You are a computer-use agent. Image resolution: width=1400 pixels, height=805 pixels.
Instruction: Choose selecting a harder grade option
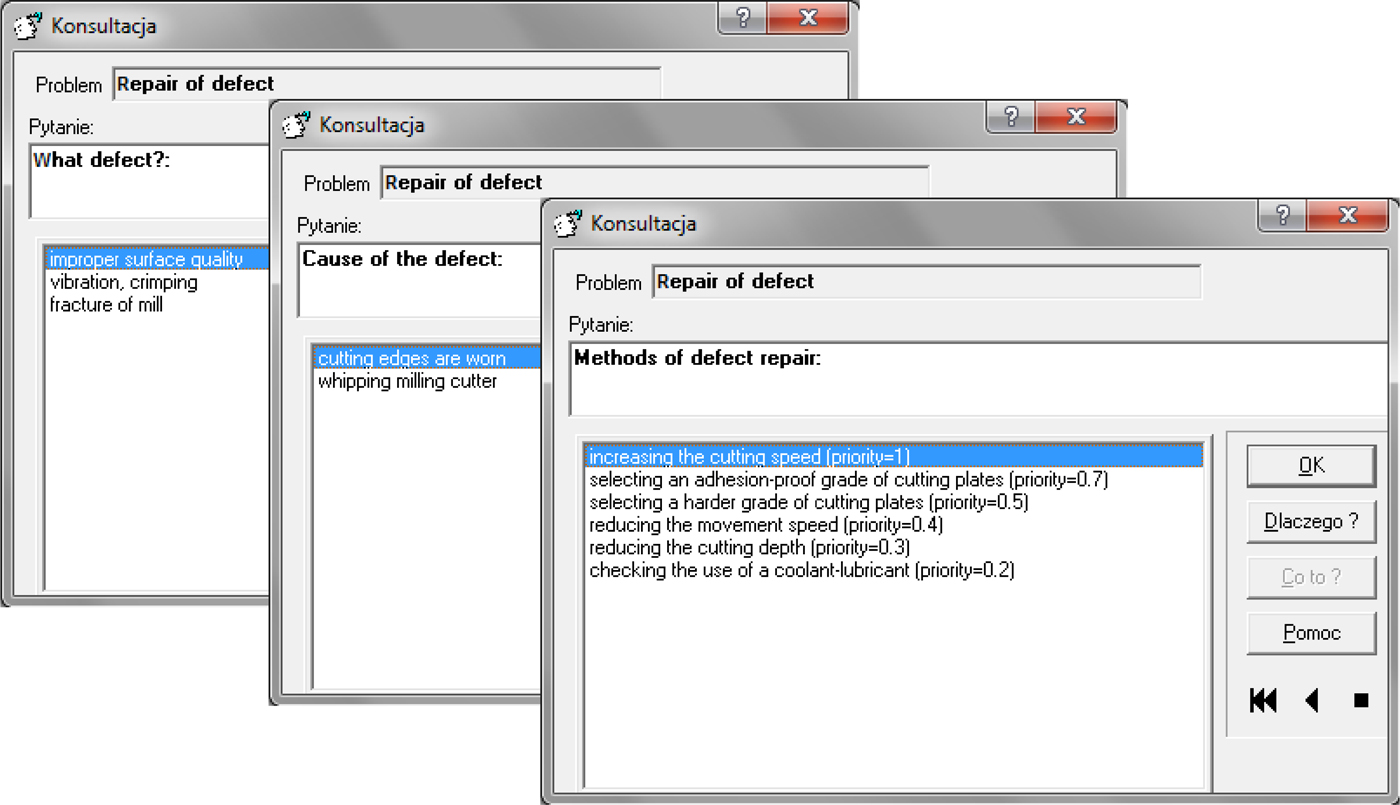click(x=808, y=502)
